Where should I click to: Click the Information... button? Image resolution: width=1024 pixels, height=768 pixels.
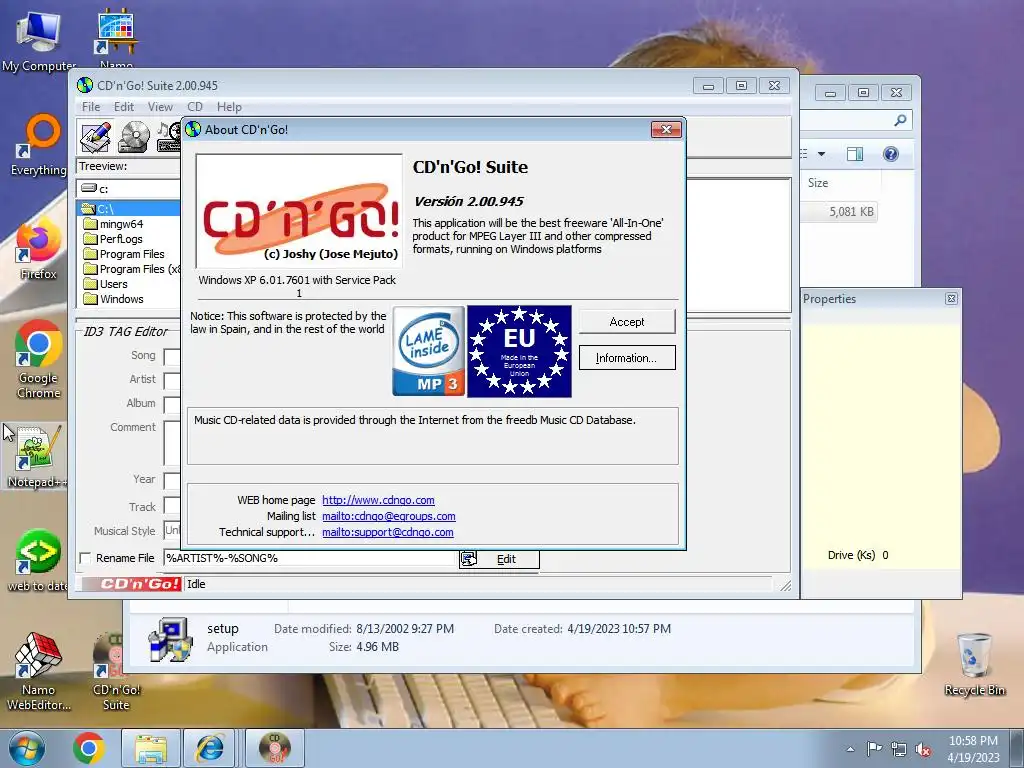(x=627, y=358)
